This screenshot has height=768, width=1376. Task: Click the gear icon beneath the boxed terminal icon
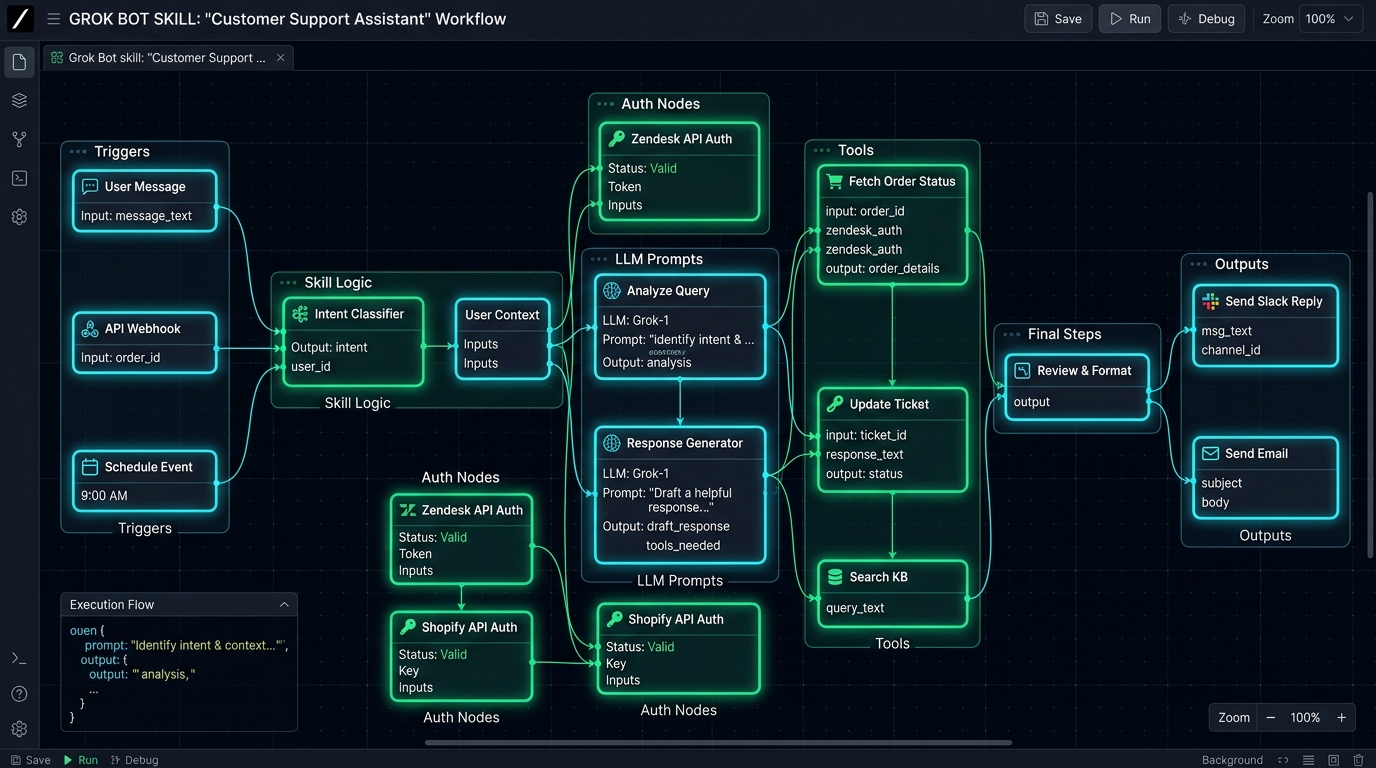tap(19, 217)
